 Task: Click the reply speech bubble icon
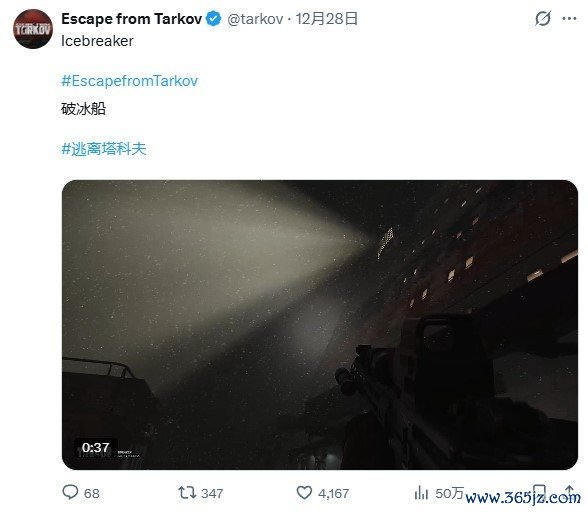point(70,492)
